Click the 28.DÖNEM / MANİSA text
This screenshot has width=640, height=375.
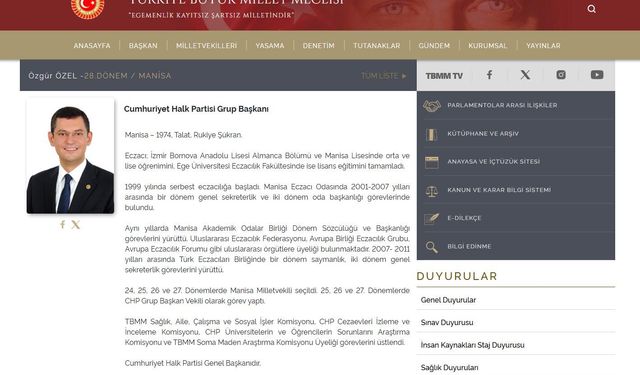(x=128, y=76)
